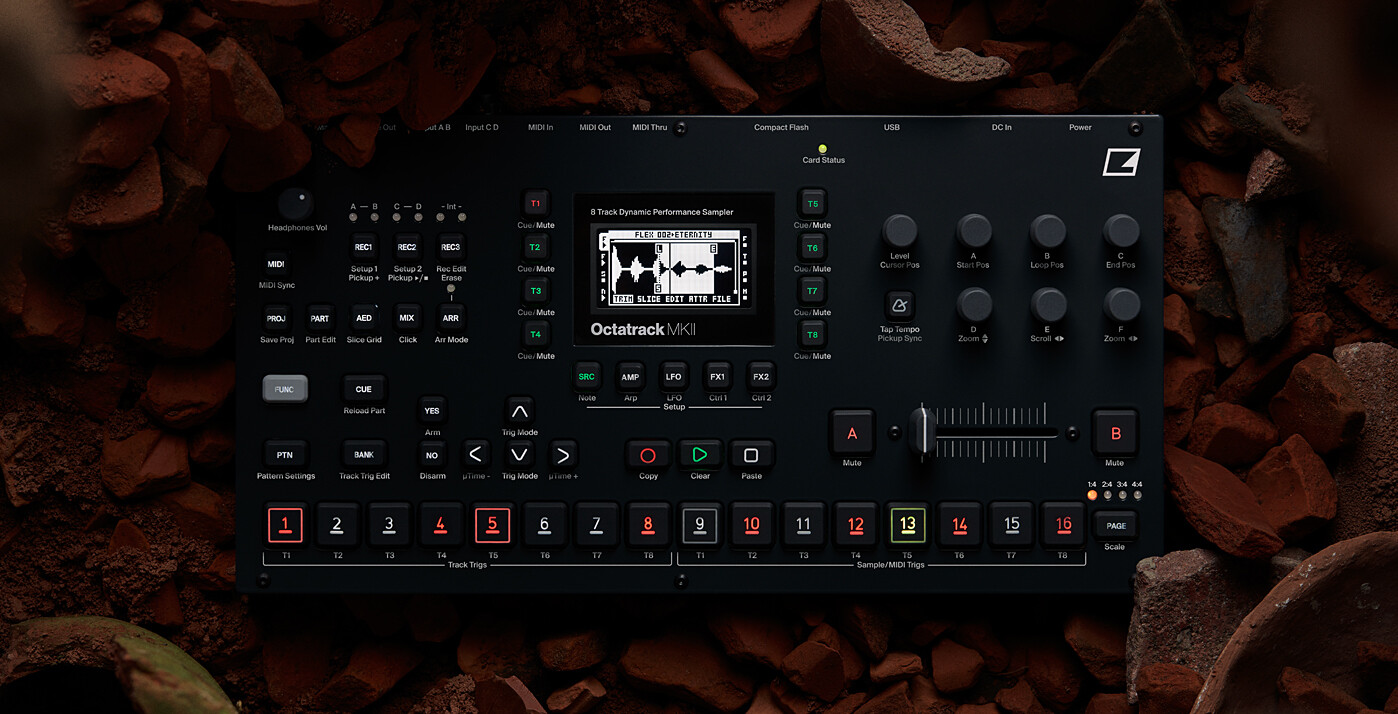Toggle trig key 9

pyautogui.click(x=700, y=524)
